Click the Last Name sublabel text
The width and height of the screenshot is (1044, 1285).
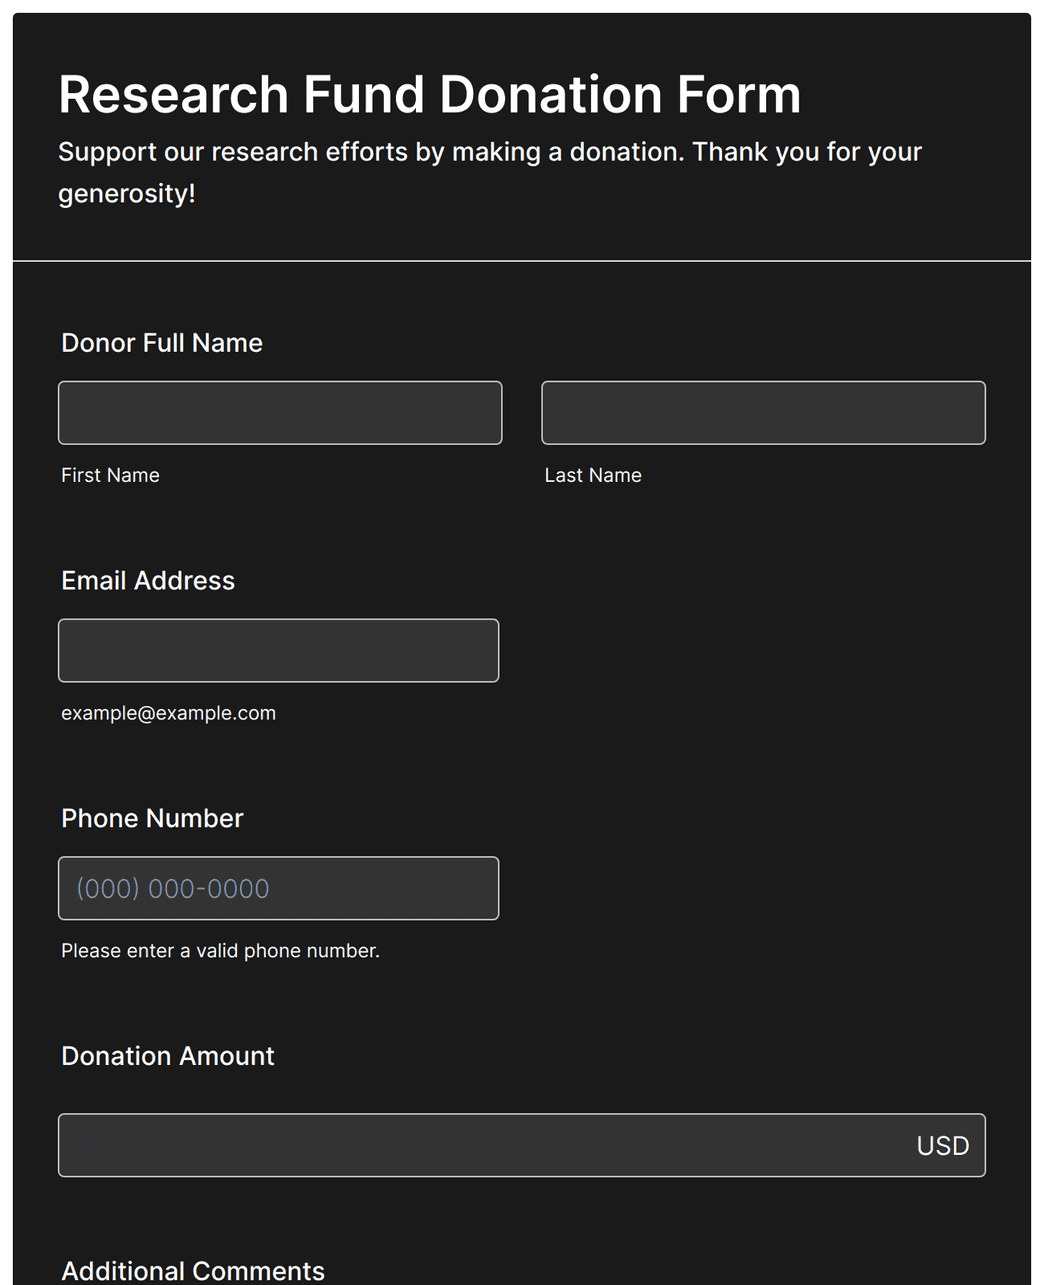[x=593, y=476]
